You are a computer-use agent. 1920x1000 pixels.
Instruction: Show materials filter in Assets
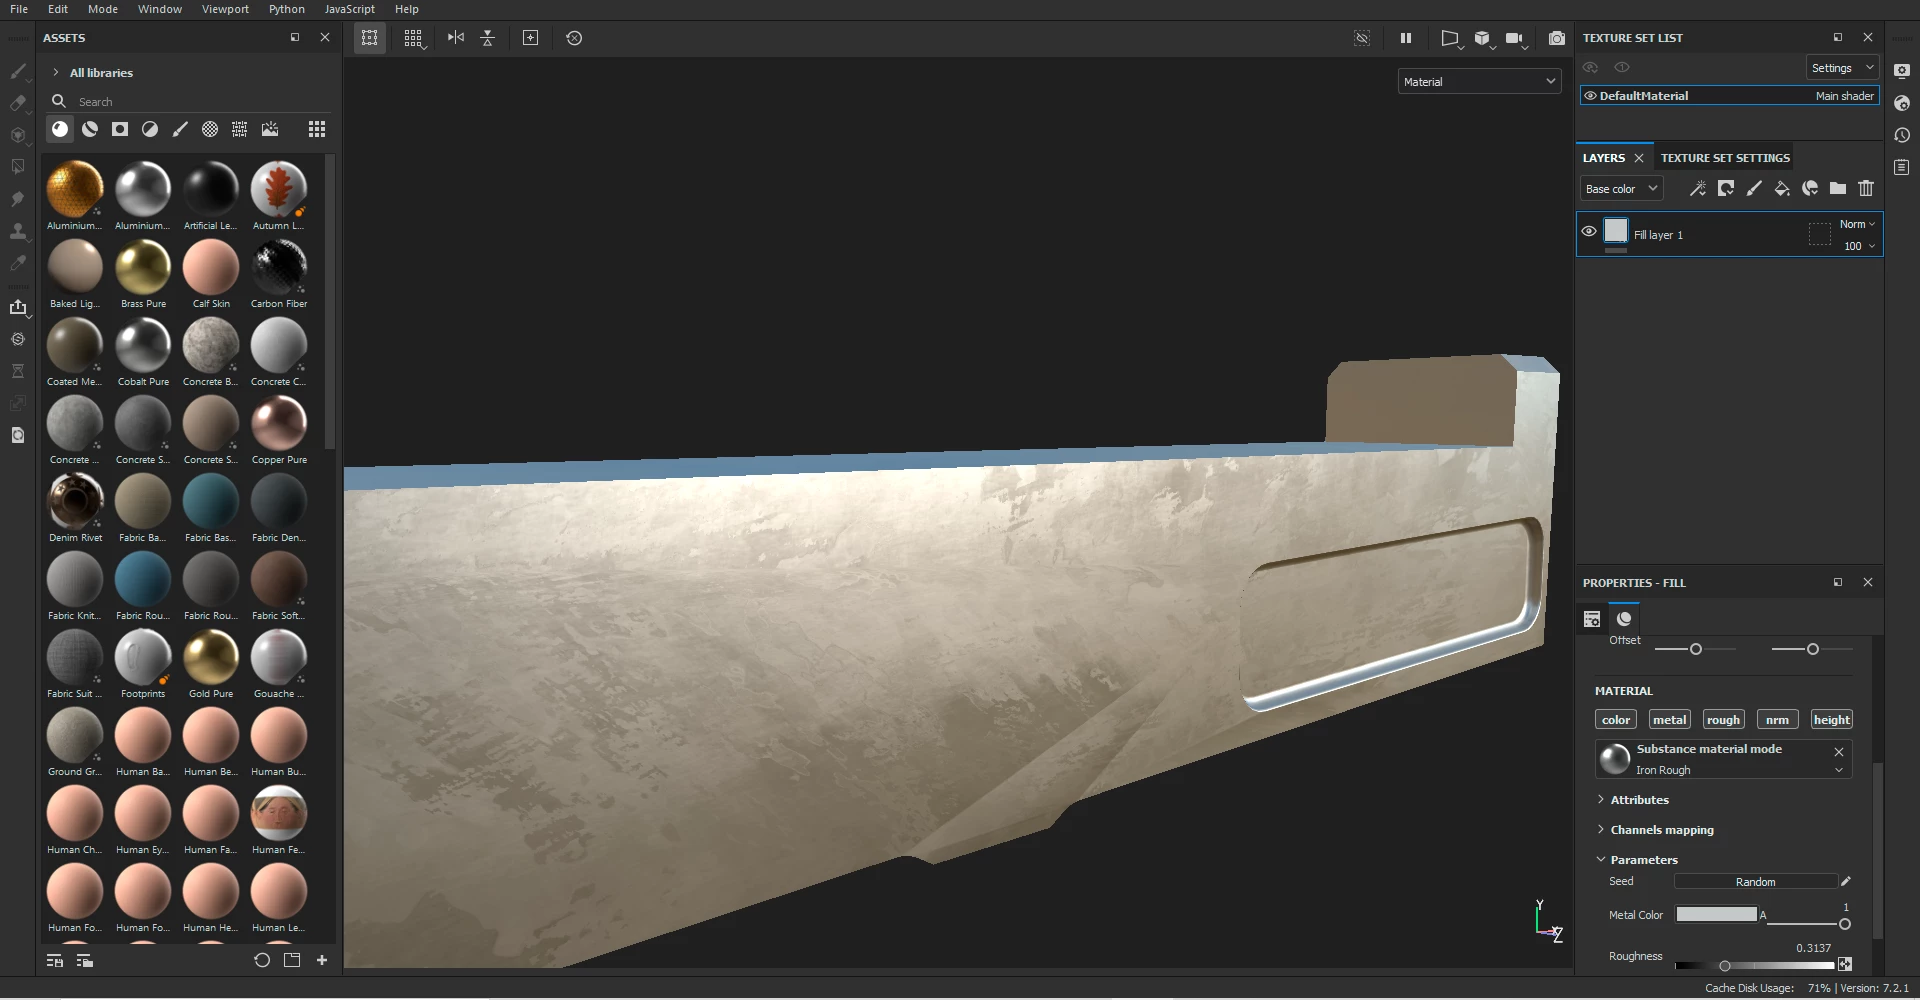60,129
